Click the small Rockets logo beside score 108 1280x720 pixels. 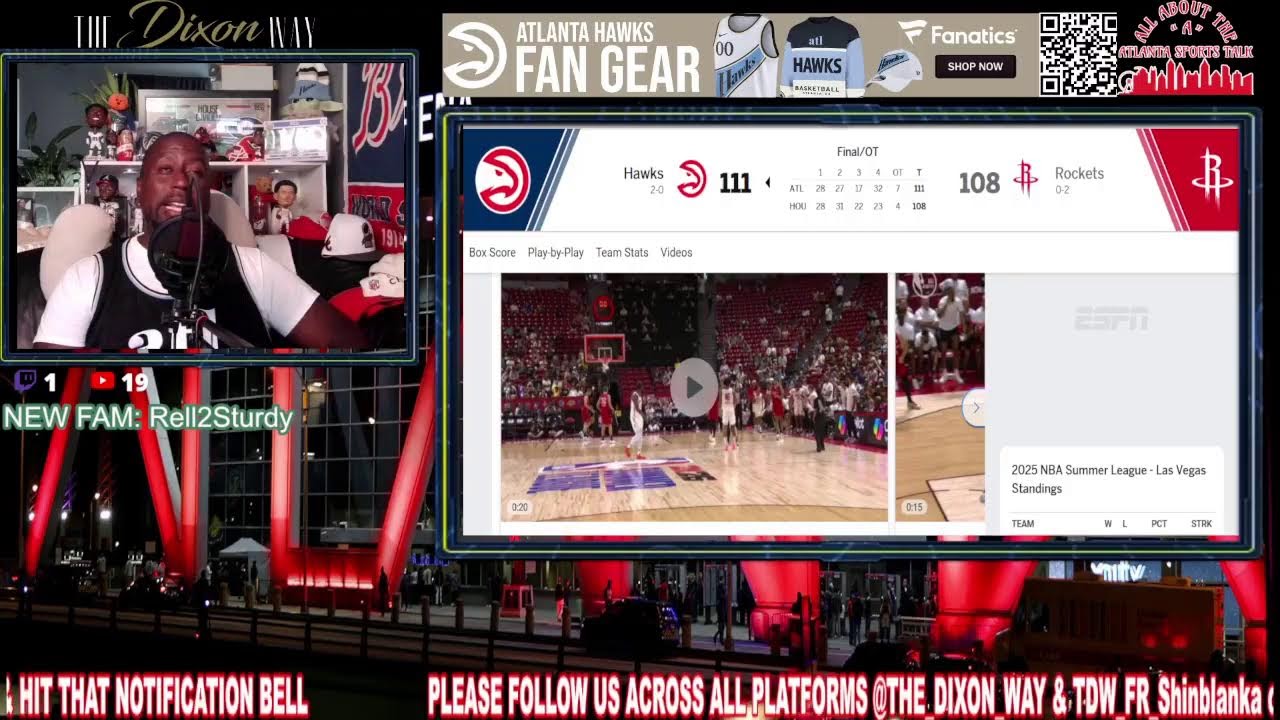[x=1025, y=179]
